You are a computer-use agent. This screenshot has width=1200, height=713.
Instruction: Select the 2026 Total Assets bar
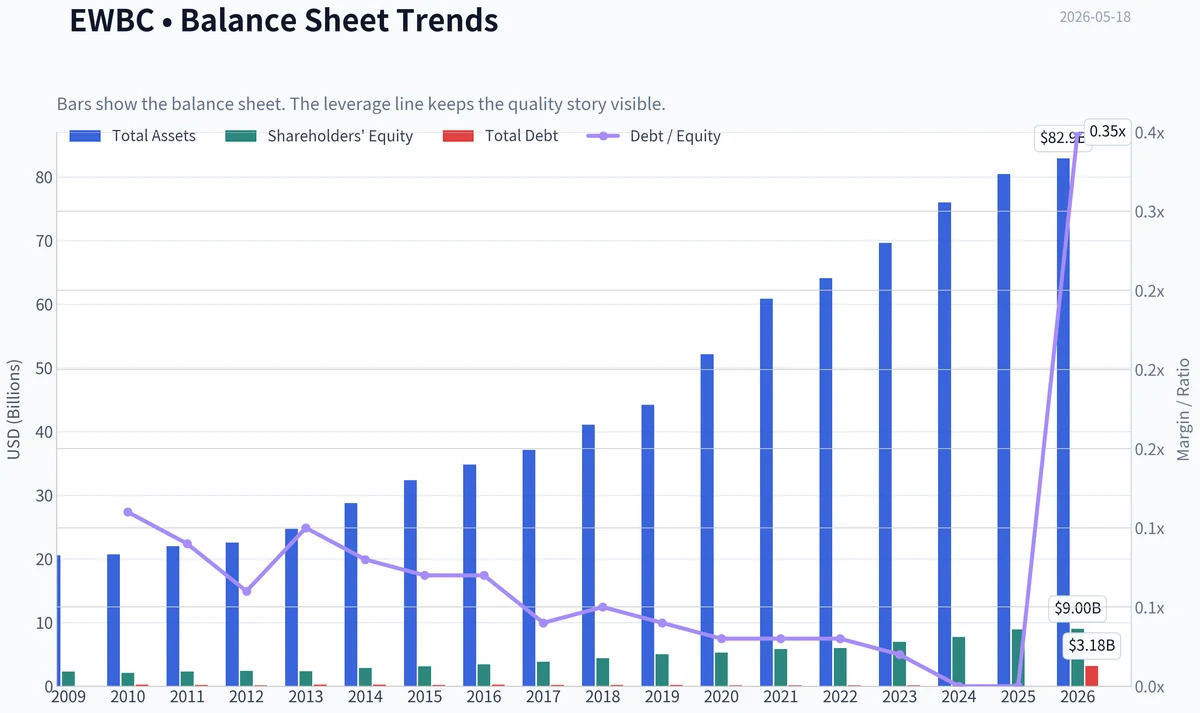(x=1063, y=422)
